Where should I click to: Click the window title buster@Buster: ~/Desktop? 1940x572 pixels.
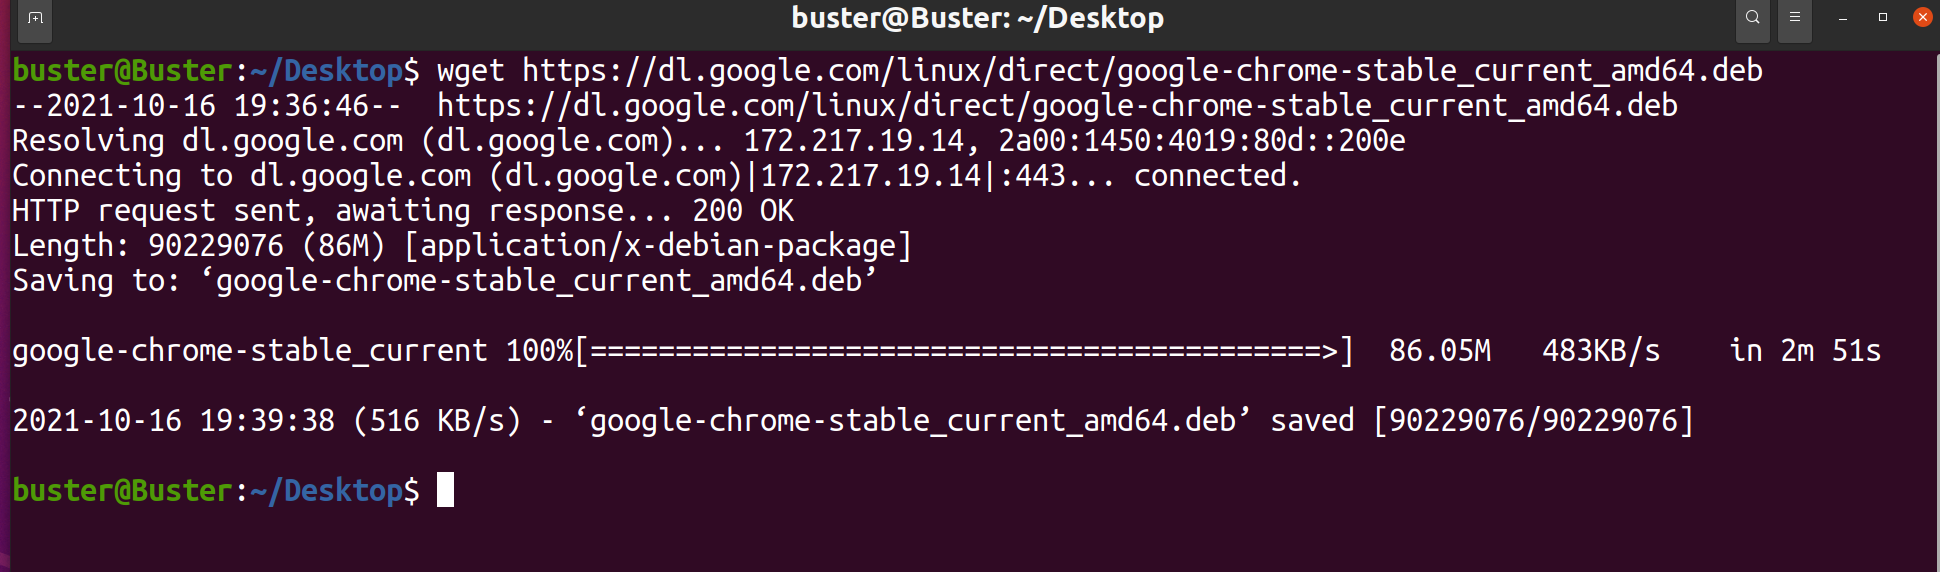(x=978, y=18)
